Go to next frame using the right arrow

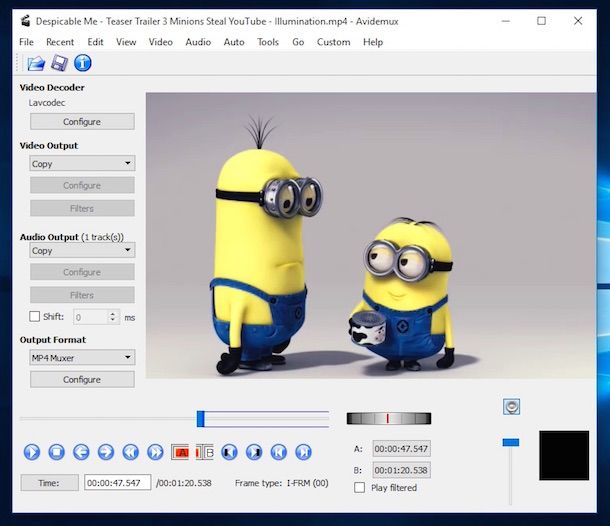point(106,452)
